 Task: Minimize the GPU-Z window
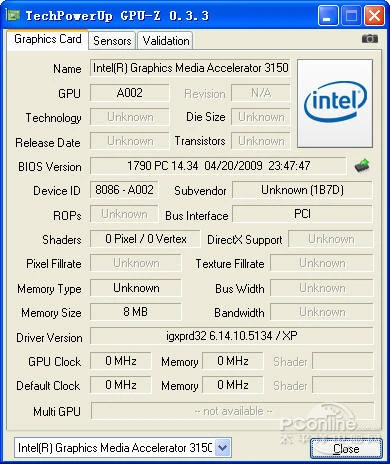pos(328,15)
